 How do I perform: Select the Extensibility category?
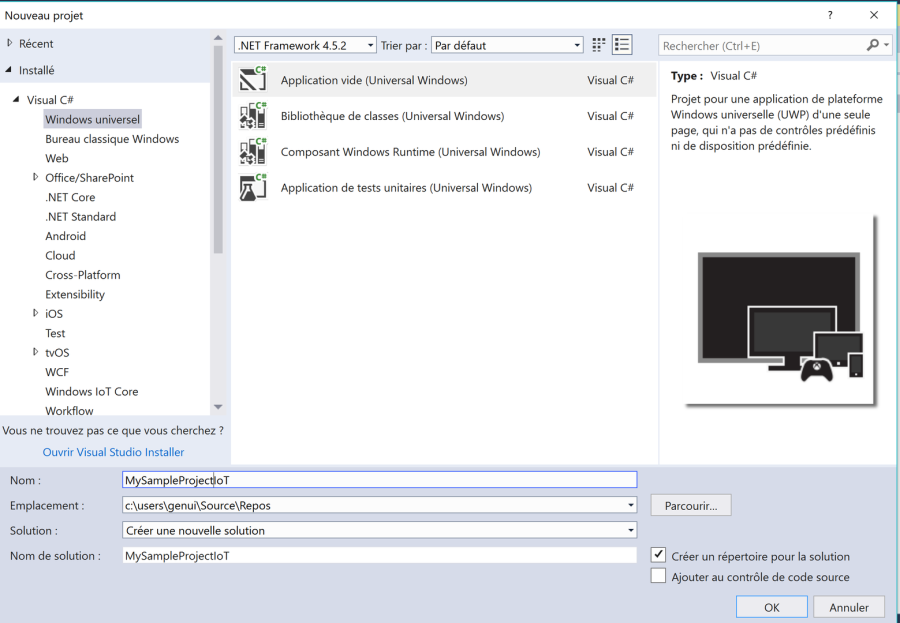[x=75, y=295]
